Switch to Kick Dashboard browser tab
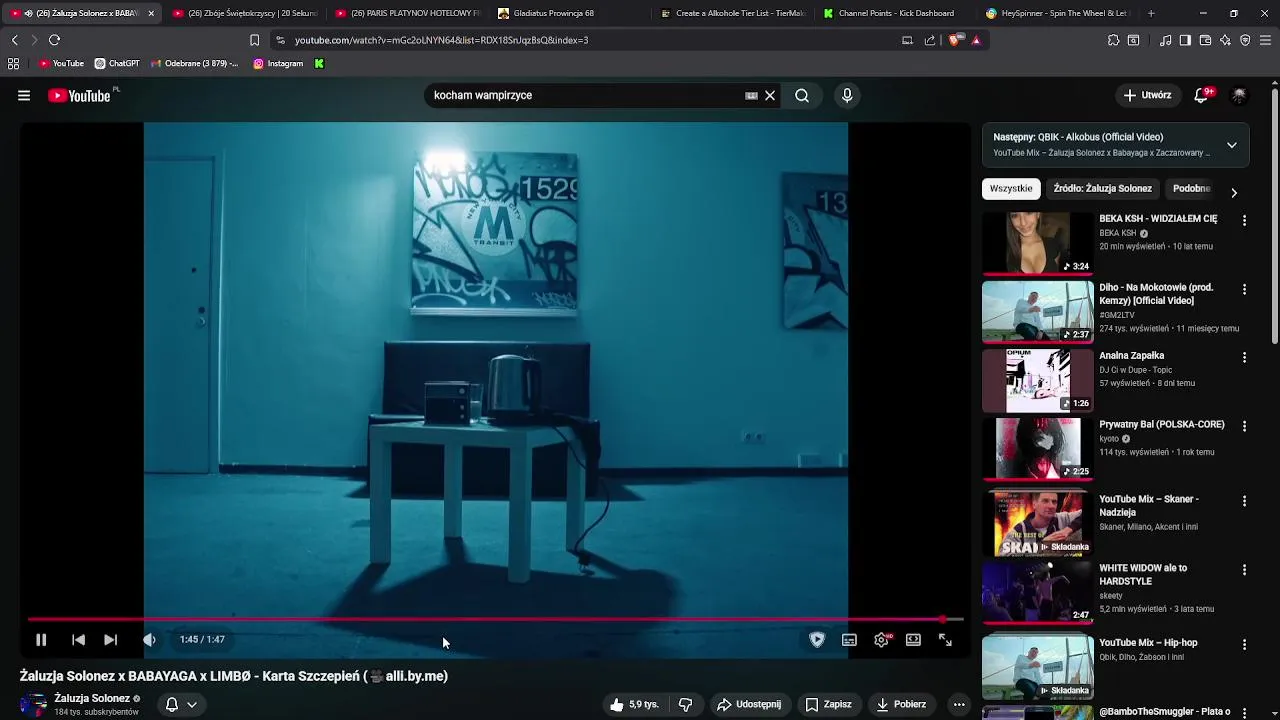This screenshot has width=1280, height=720. click(896, 13)
